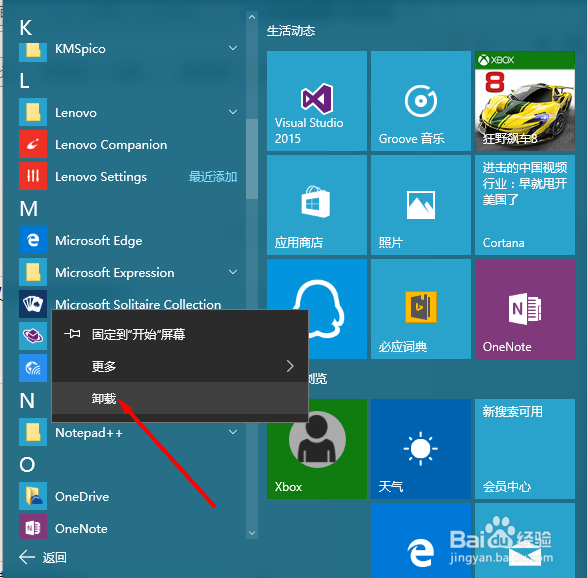Open the purple OneNote tile
Viewport: 587px width, 578px height.
pos(525,309)
